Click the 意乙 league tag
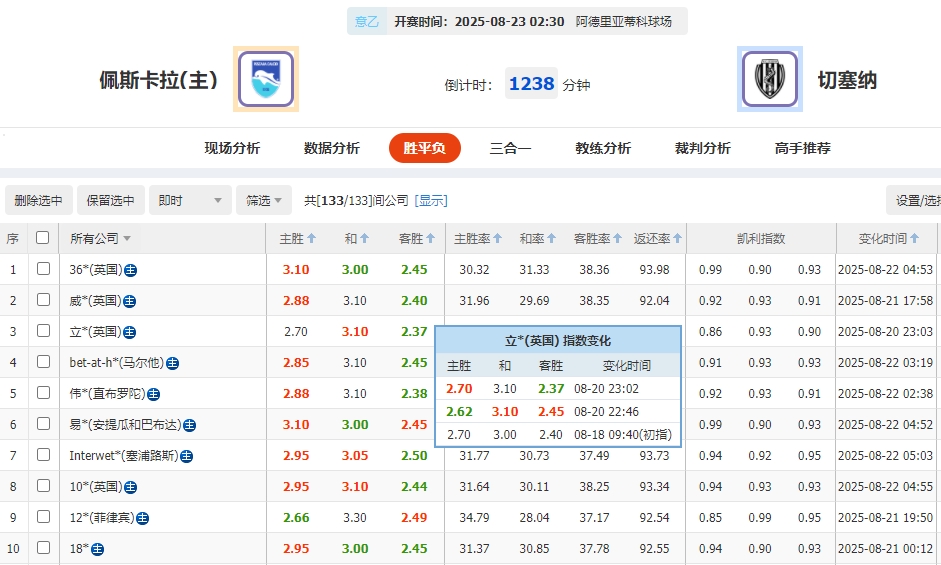This screenshot has height=565, width=941. 367,21
